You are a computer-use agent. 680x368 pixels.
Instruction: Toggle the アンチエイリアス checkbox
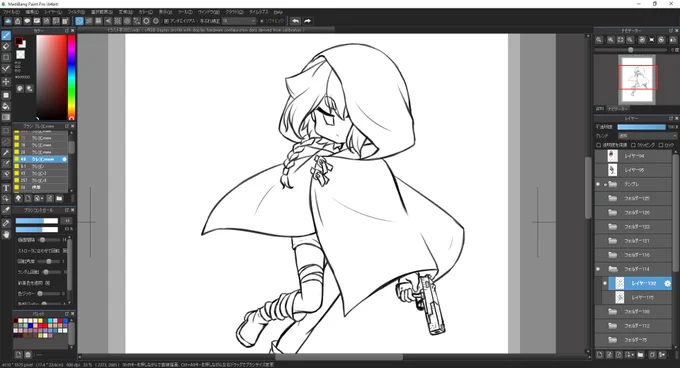[167, 21]
